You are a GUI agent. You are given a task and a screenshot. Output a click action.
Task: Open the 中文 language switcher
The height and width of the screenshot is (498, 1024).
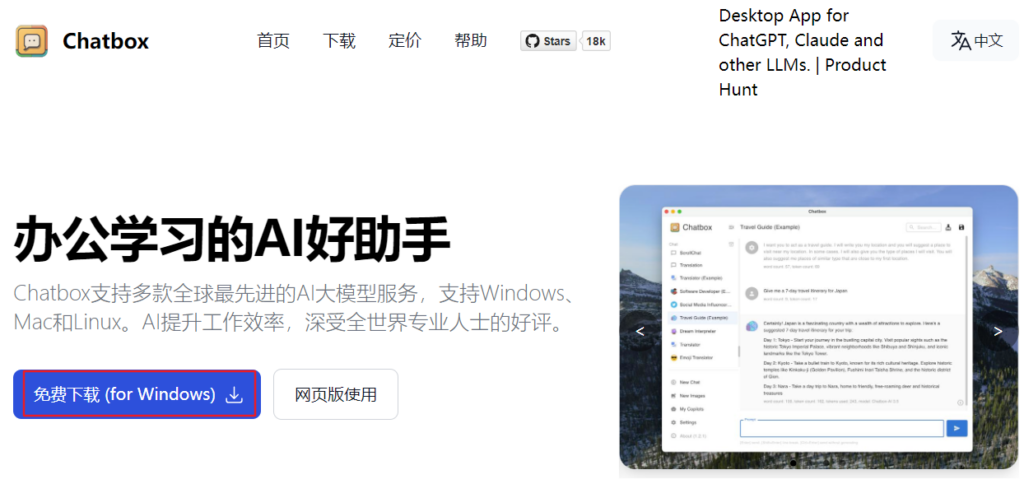point(976,40)
